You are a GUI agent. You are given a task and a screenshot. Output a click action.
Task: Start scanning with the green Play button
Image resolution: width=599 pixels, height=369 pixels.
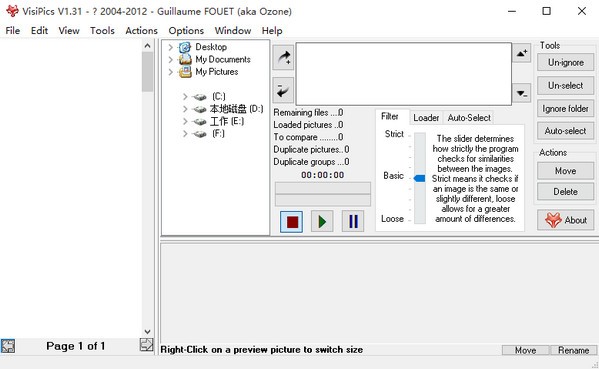pos(322,222)
